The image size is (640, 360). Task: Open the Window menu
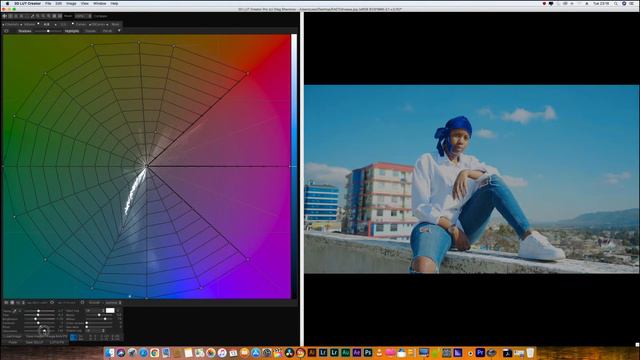click(x=100, y=3)
